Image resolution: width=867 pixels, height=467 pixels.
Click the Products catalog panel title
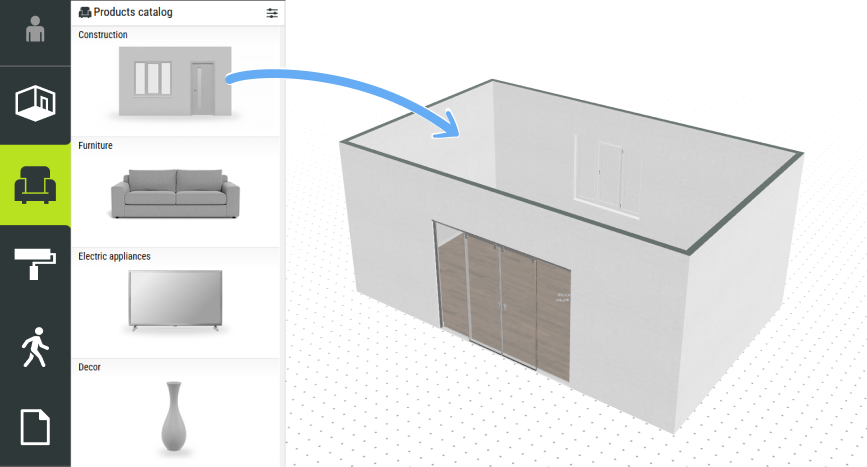134,12
